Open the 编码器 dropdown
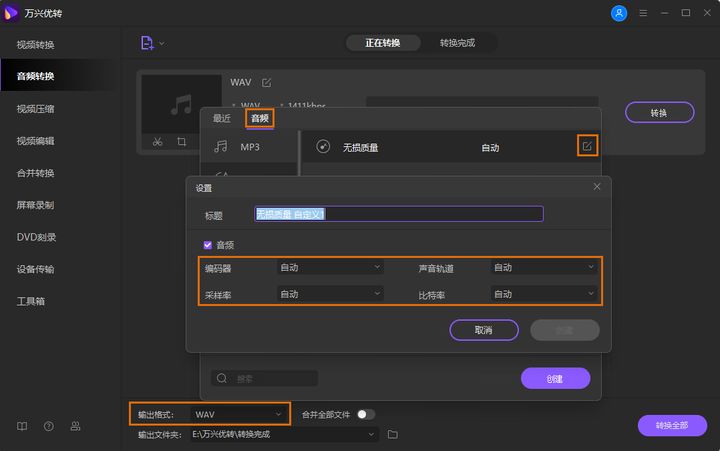This screenshot has width=720, height=451. pyautogui.click(x=330, y=267)
